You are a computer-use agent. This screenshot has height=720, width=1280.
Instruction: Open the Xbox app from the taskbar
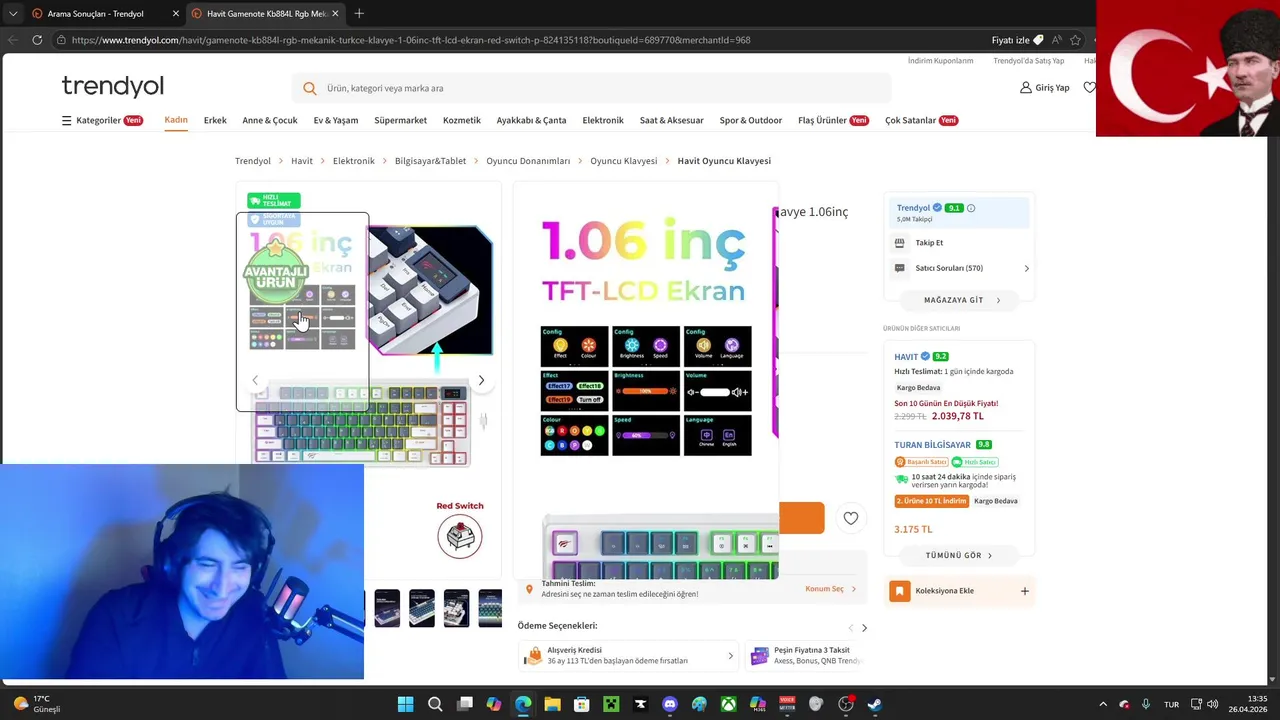click(729, 704)
